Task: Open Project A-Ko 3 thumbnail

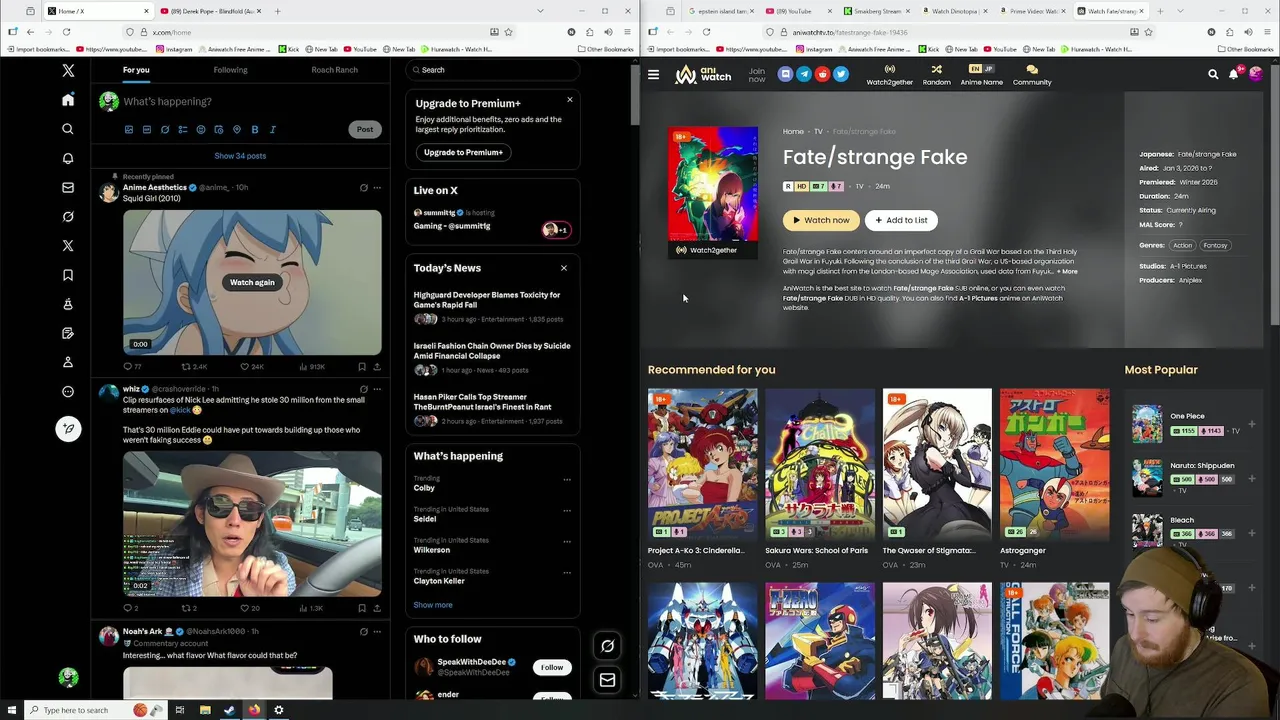Action: pos(702,464)
